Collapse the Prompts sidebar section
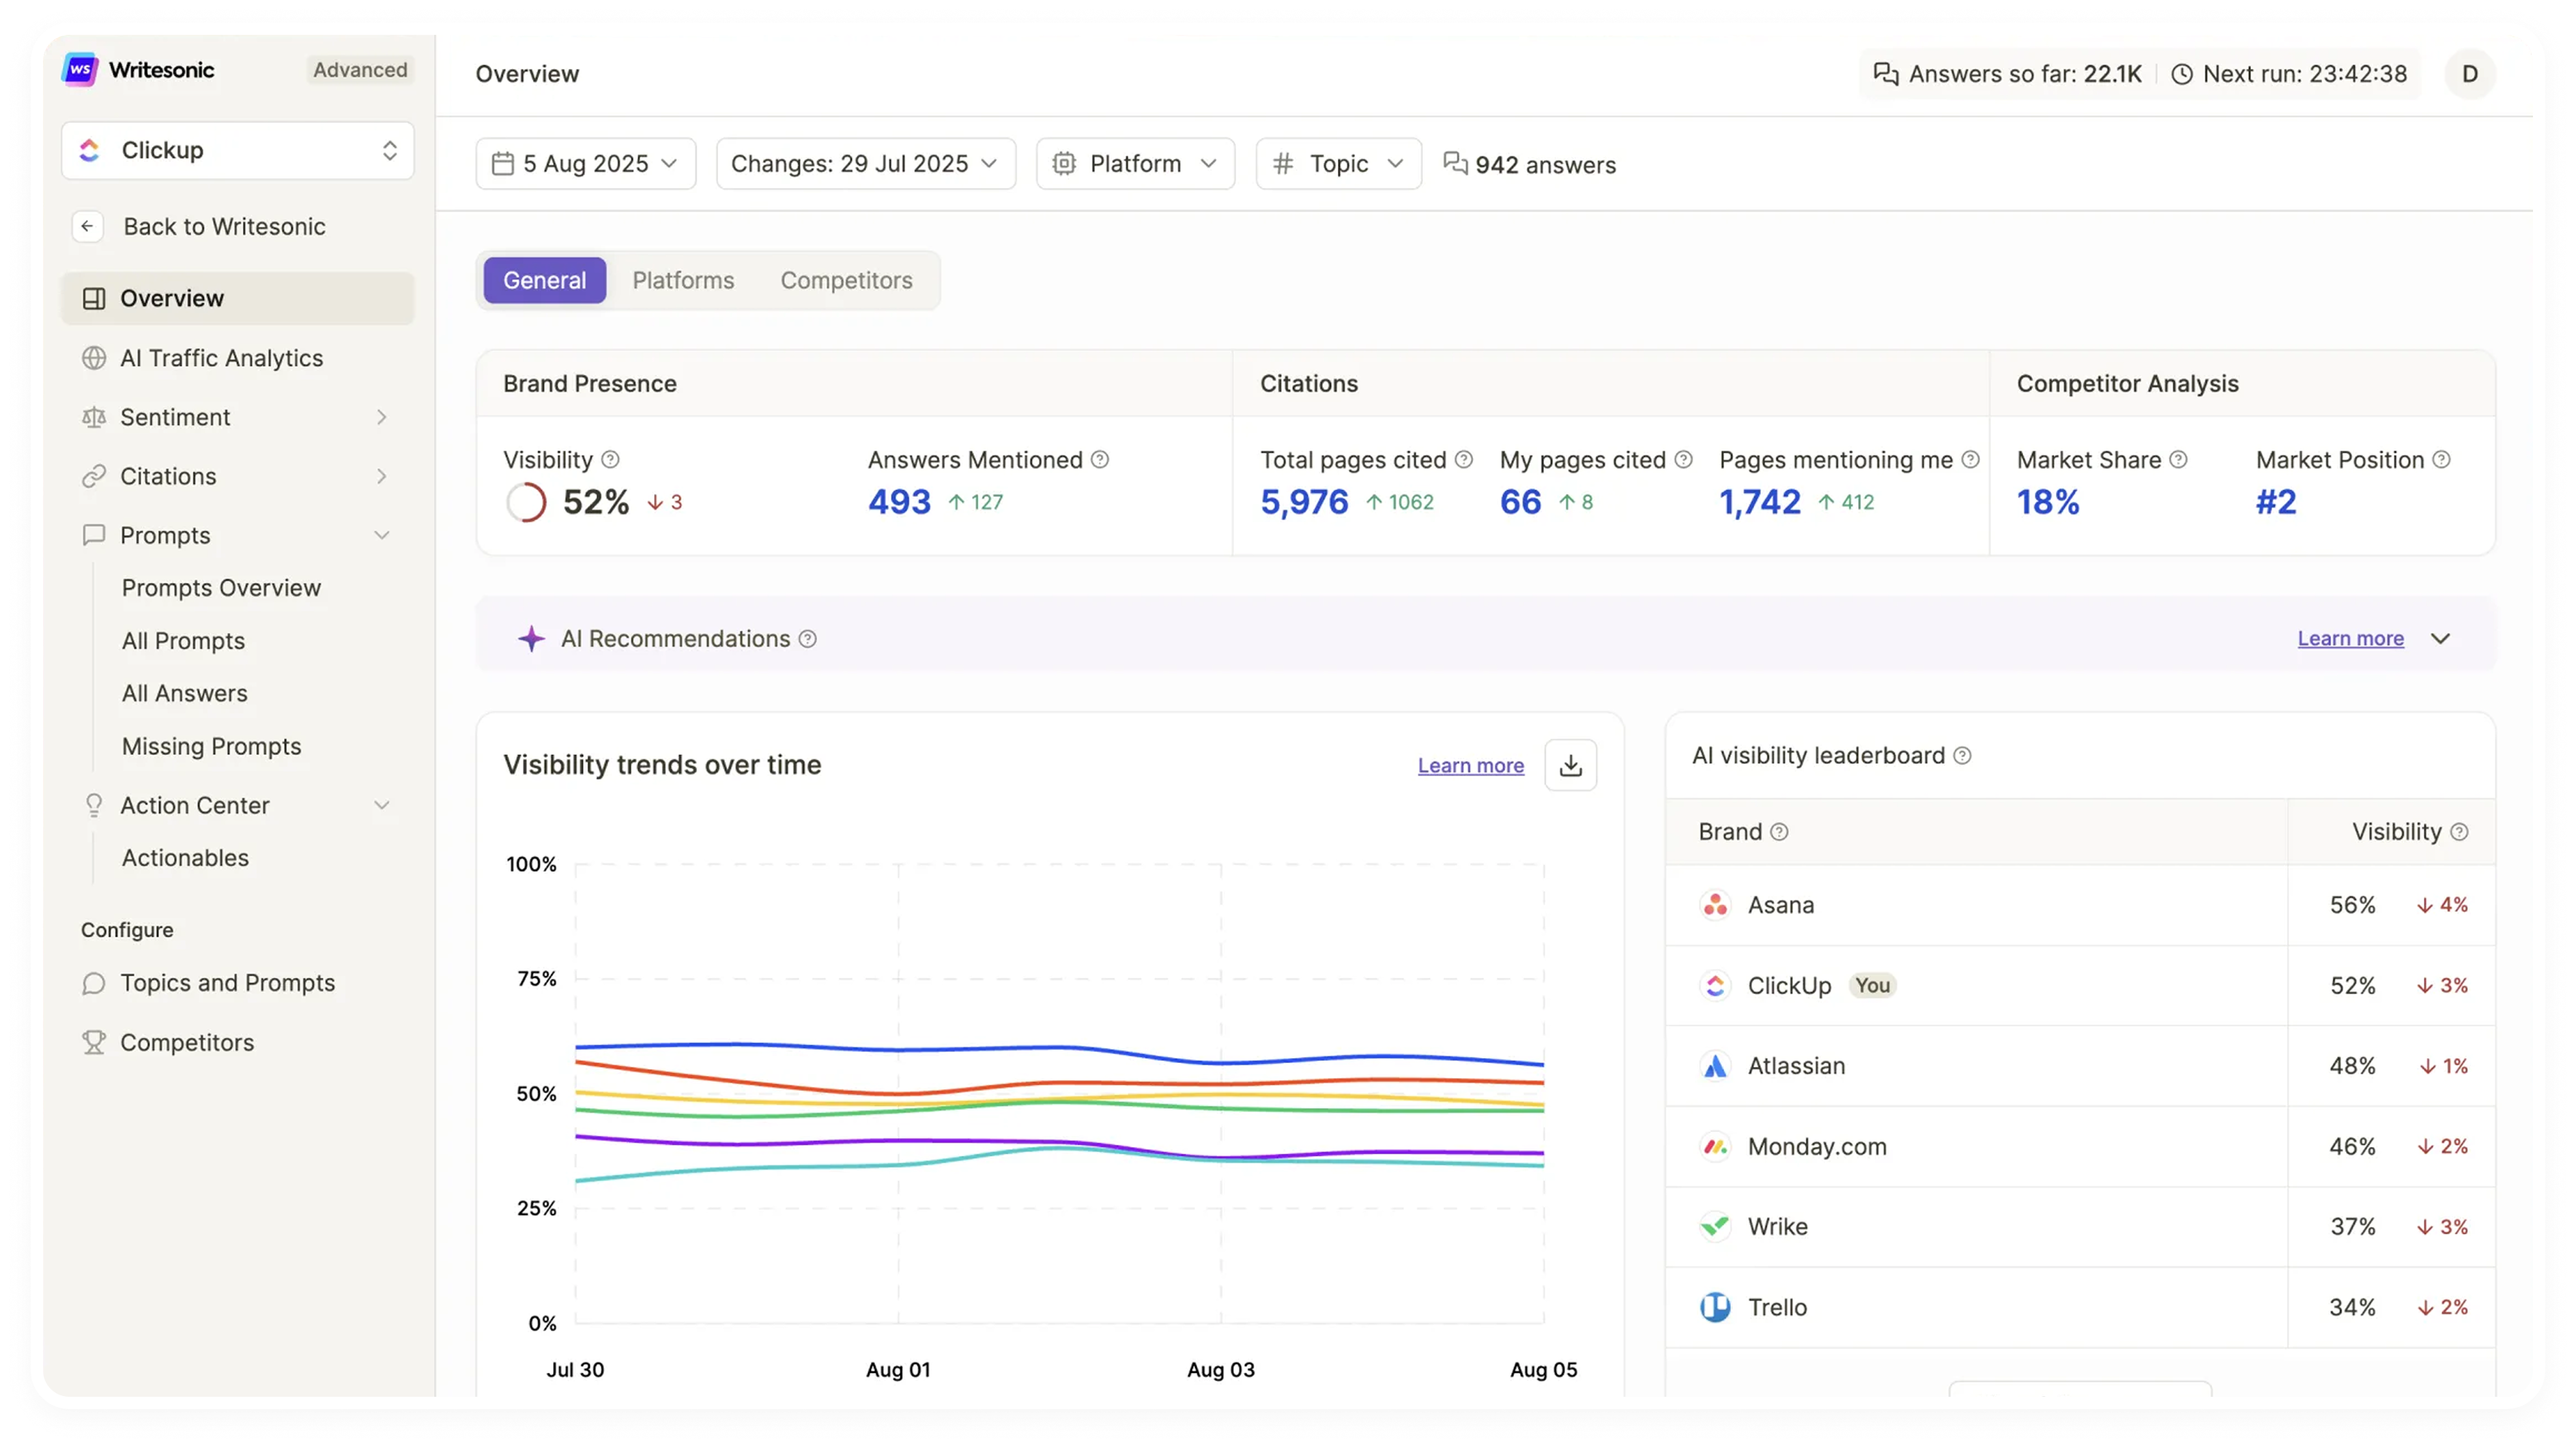The height and width of the screenshot is (1448, 2576). (381, 535)
